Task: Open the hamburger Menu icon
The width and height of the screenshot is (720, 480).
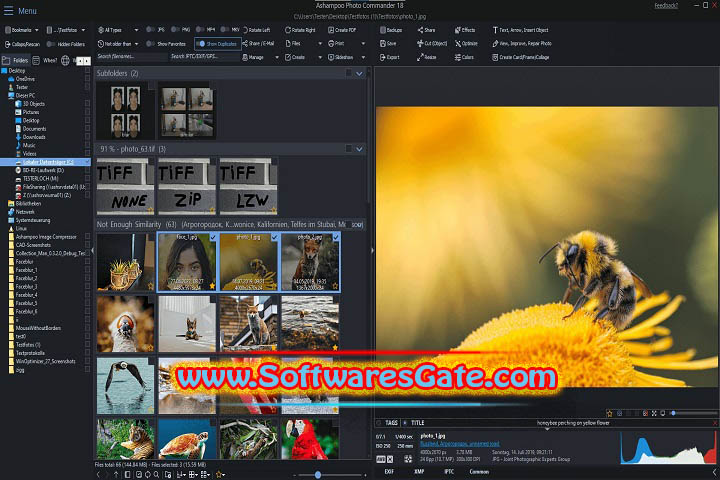Action: point(8,11)
